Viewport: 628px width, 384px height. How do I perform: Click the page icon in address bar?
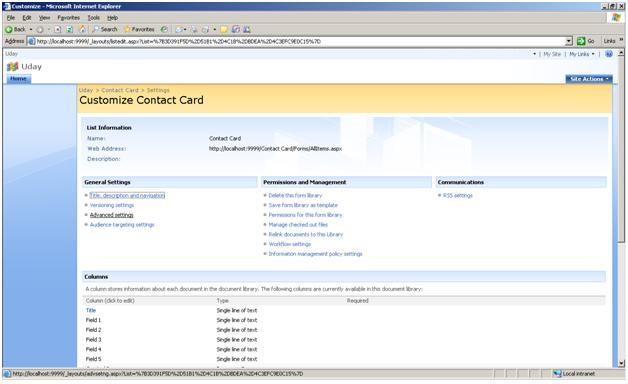[32, 41]
